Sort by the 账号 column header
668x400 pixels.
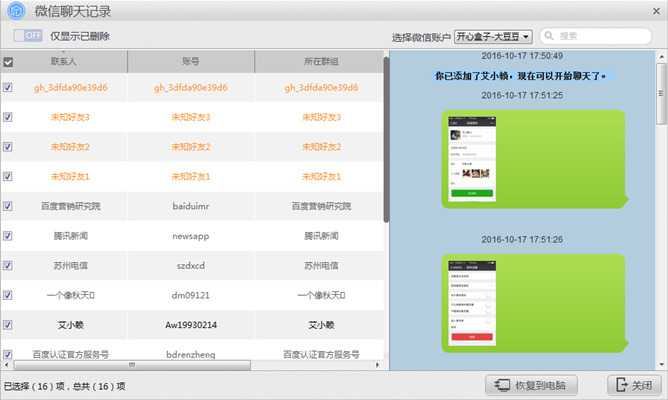point(191,62)
